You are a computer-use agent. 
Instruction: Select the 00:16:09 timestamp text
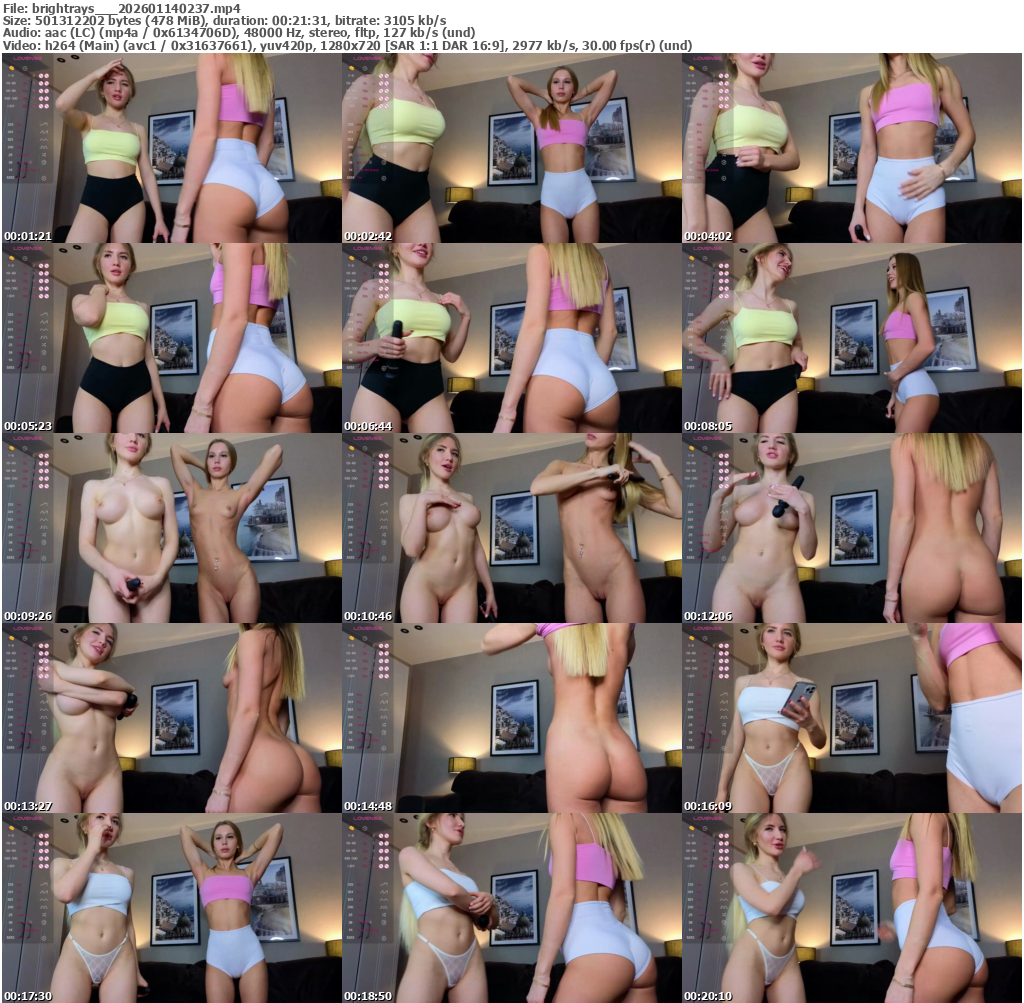click(708, 806)
